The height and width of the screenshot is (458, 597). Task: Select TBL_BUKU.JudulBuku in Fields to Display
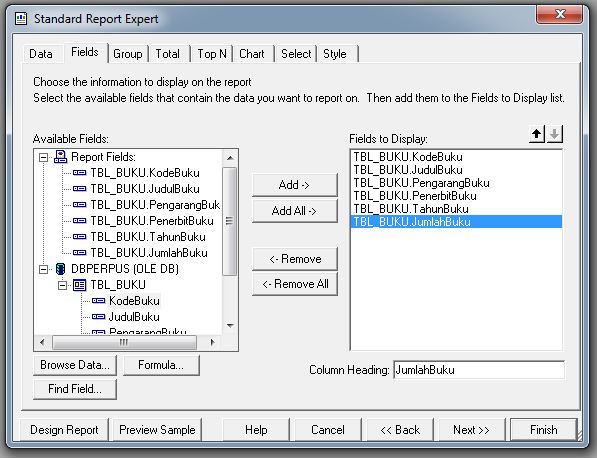click(456, 170)
